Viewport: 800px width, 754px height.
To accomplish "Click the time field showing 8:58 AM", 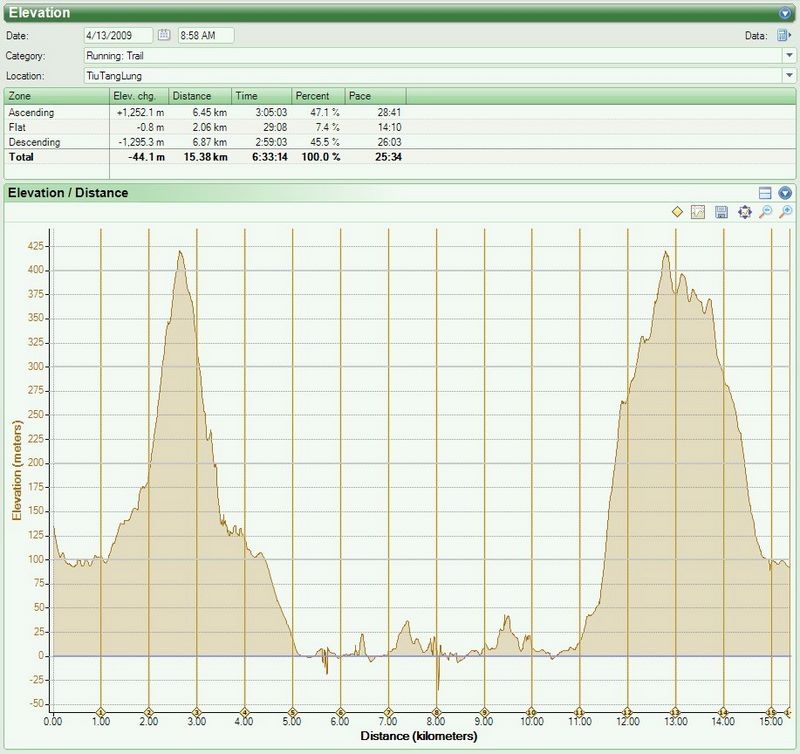I will coord(205,35).
